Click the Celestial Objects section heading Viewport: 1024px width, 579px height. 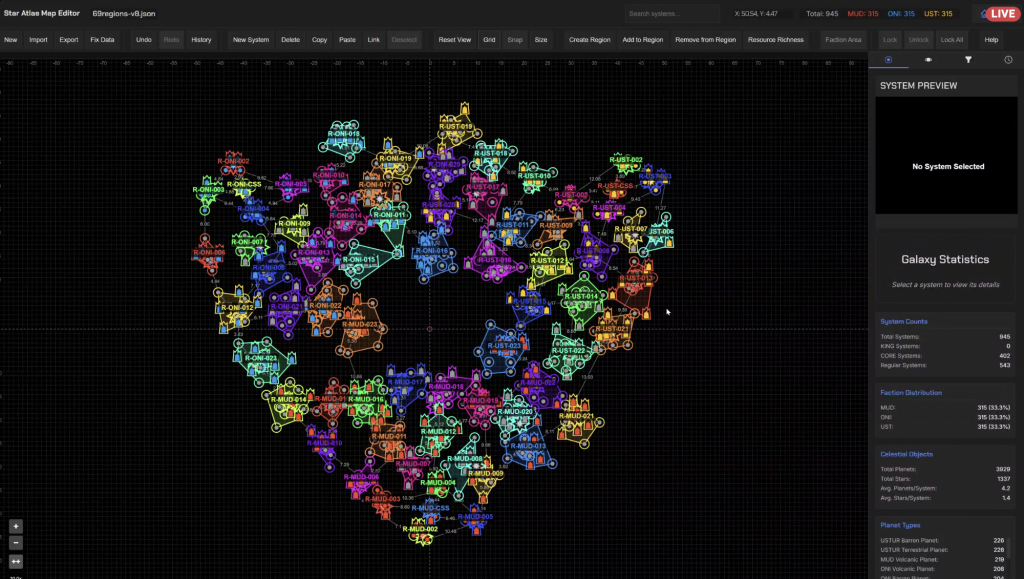906,454
